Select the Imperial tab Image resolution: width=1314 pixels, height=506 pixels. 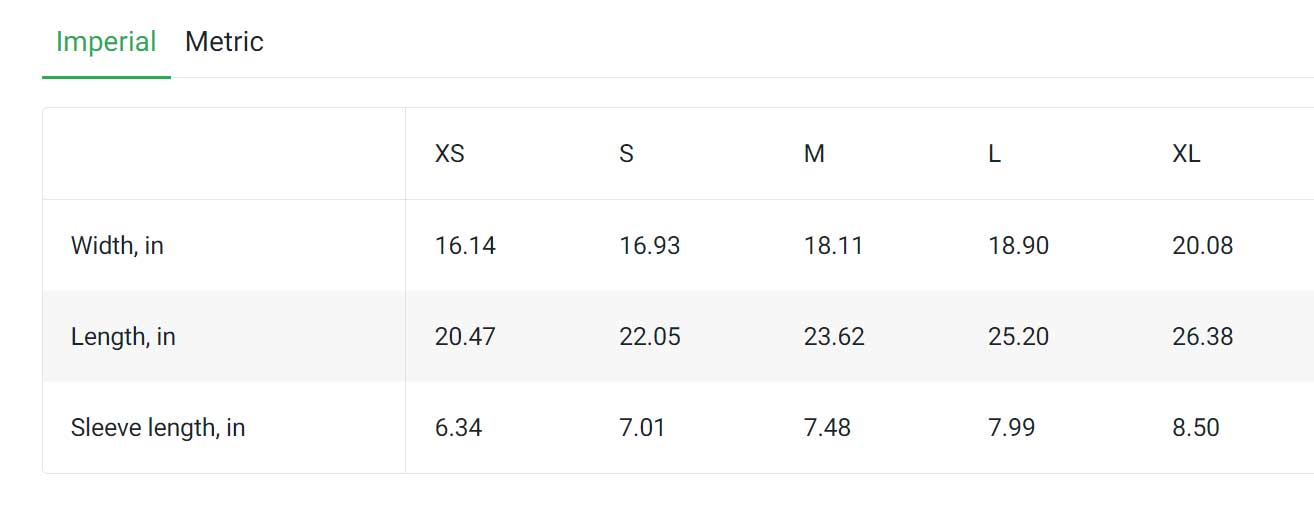click(x=106, y=42)
